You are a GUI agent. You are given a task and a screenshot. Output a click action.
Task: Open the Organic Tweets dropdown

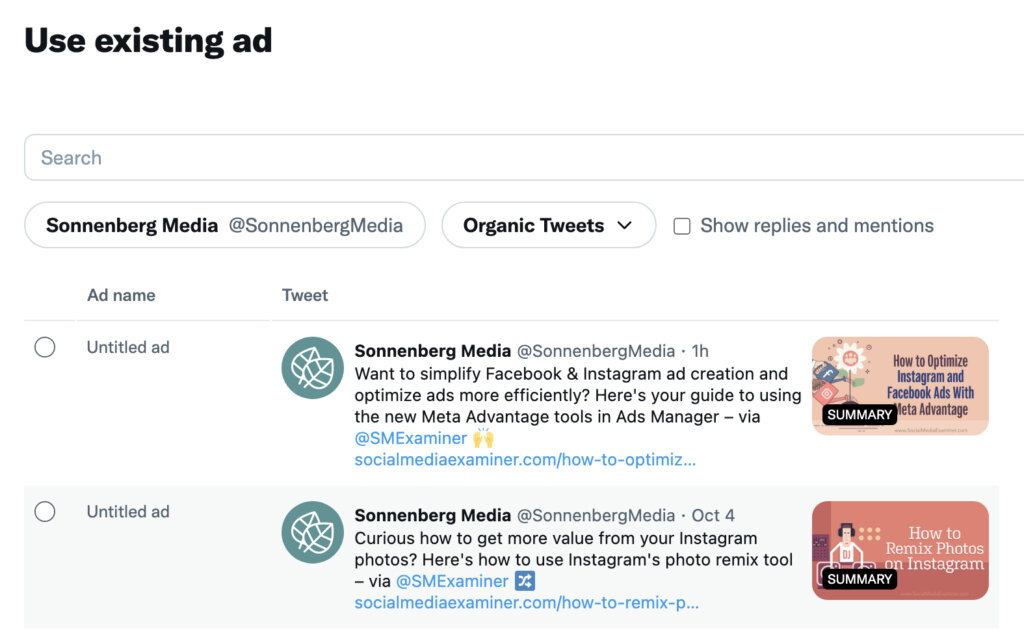point(548,225)
